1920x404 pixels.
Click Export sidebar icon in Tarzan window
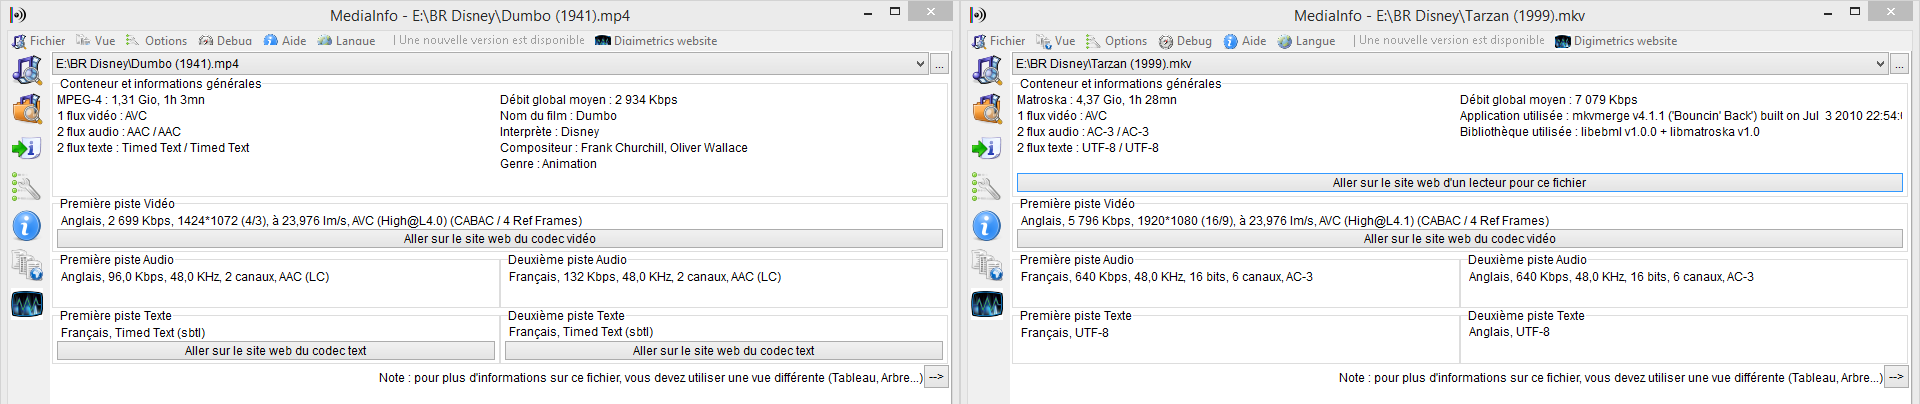click(x=987, y=148)
